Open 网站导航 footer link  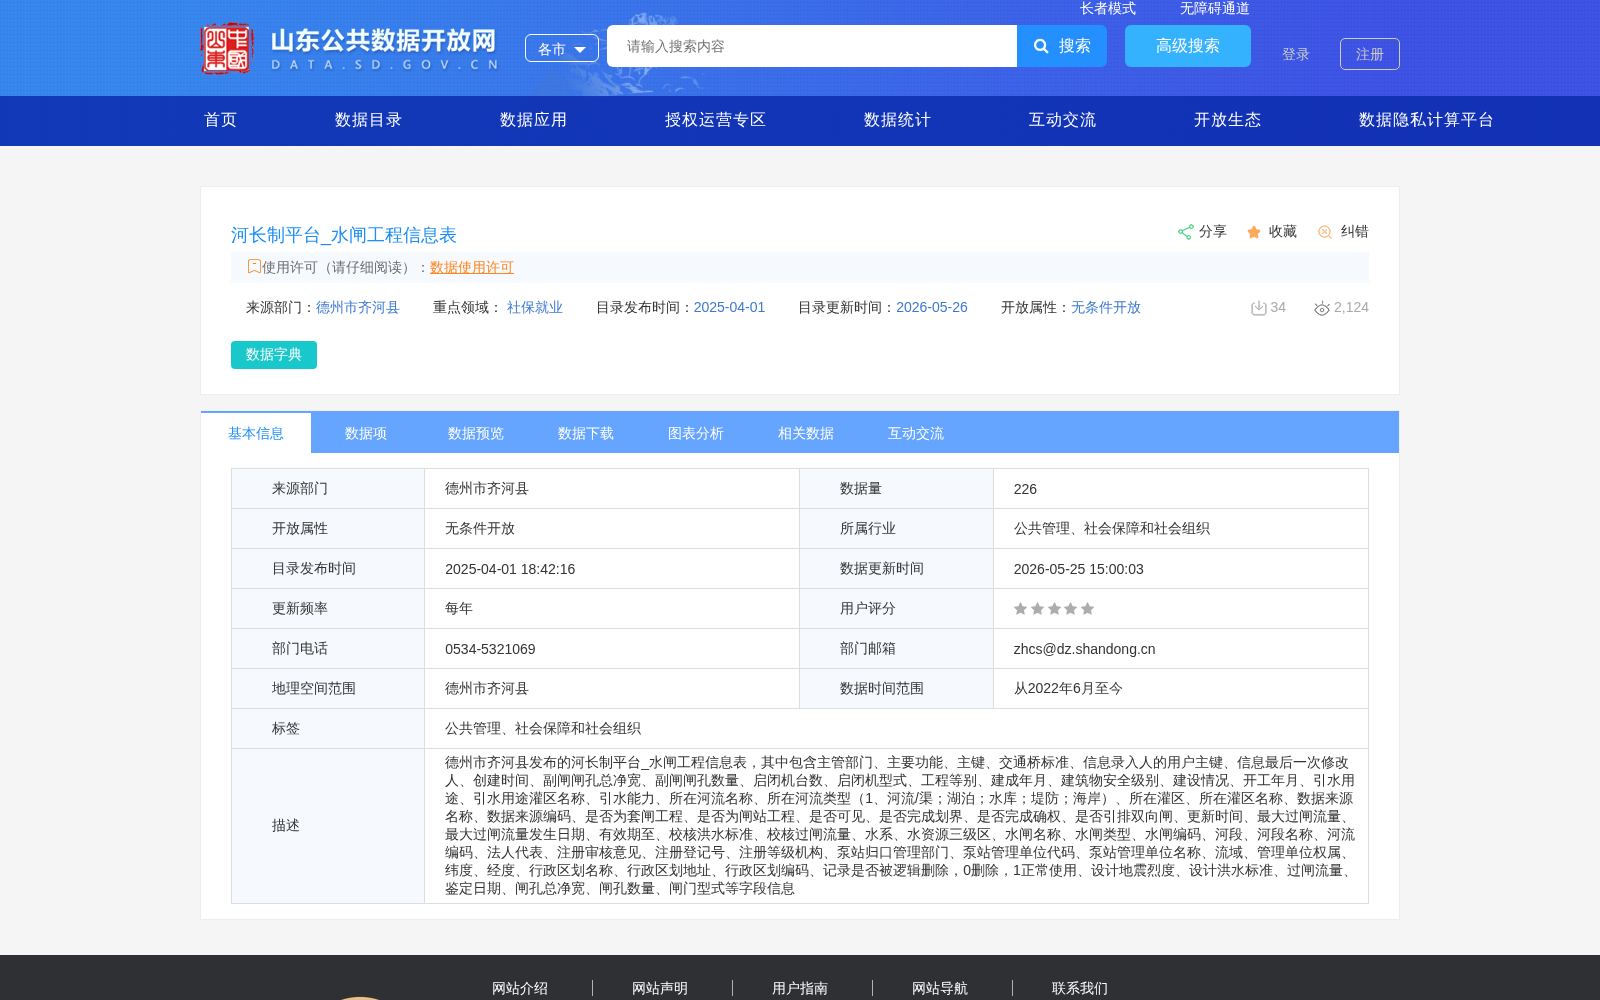(x=940, y=988)
